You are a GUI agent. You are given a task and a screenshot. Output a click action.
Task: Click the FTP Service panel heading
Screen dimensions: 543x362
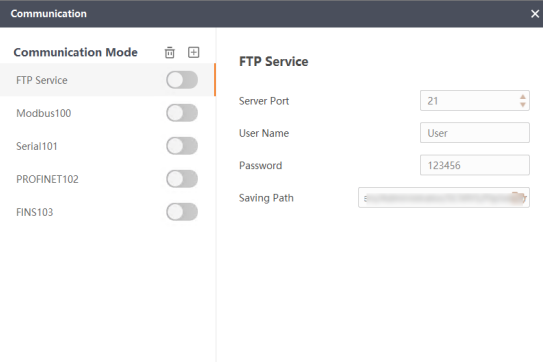[x=274, y=62]
